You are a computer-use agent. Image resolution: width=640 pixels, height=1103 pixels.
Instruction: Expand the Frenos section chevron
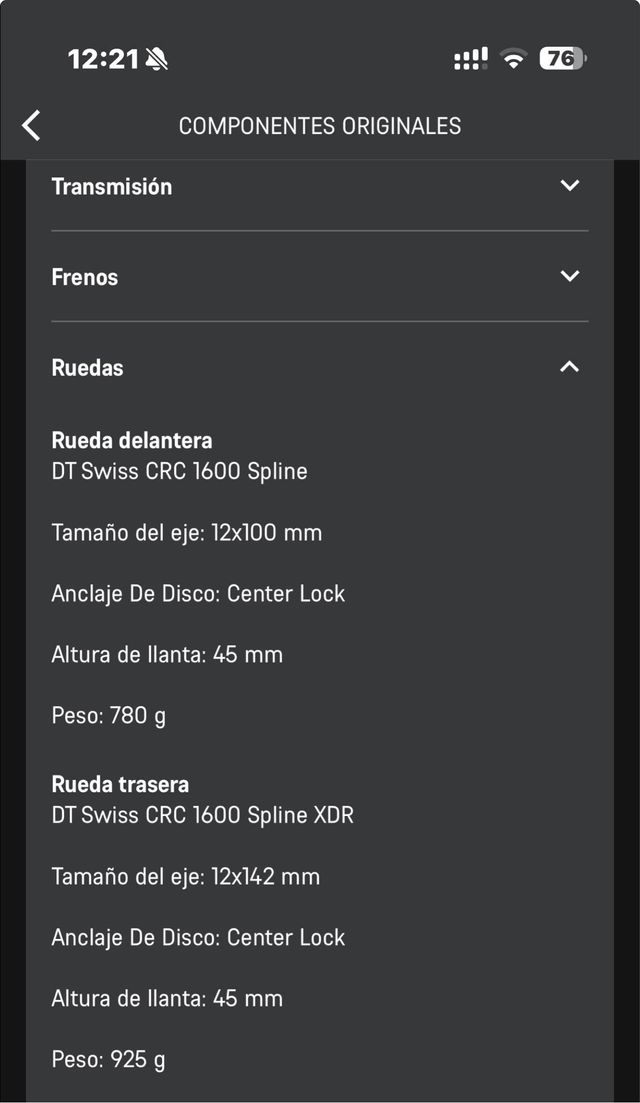(x=570, y=276)
